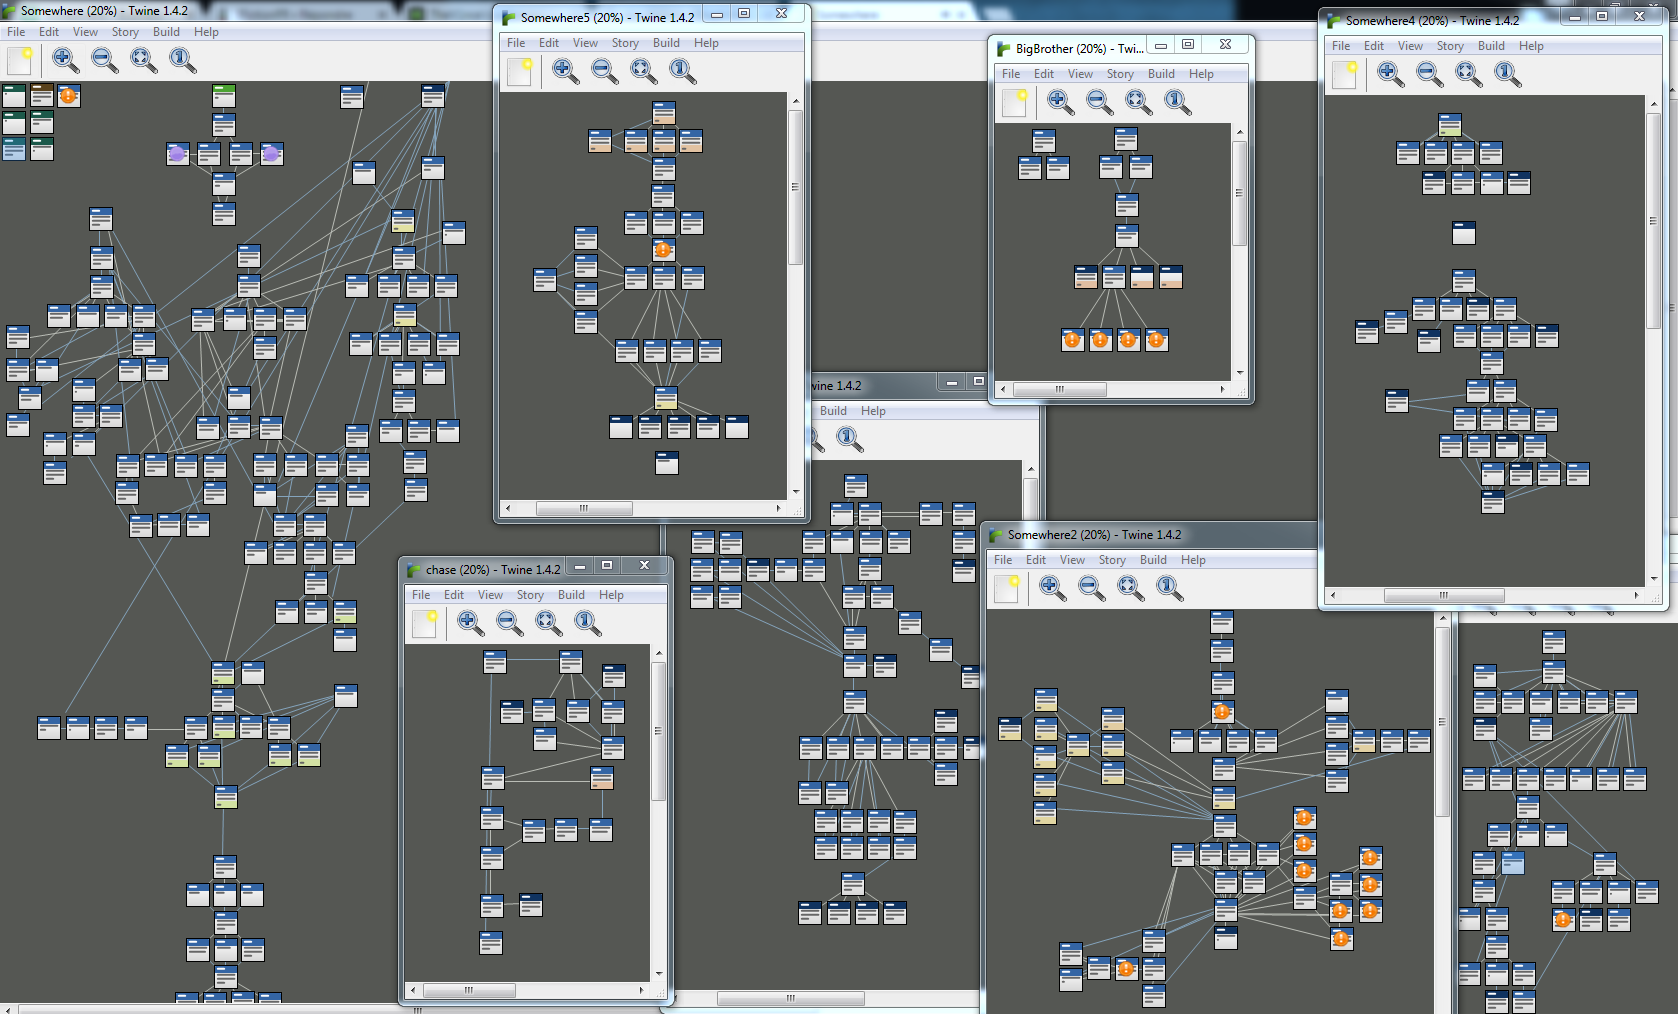Click New Passage icon in Somewhere5 window
1678x1014 pixels.
(x=520, y=72)
